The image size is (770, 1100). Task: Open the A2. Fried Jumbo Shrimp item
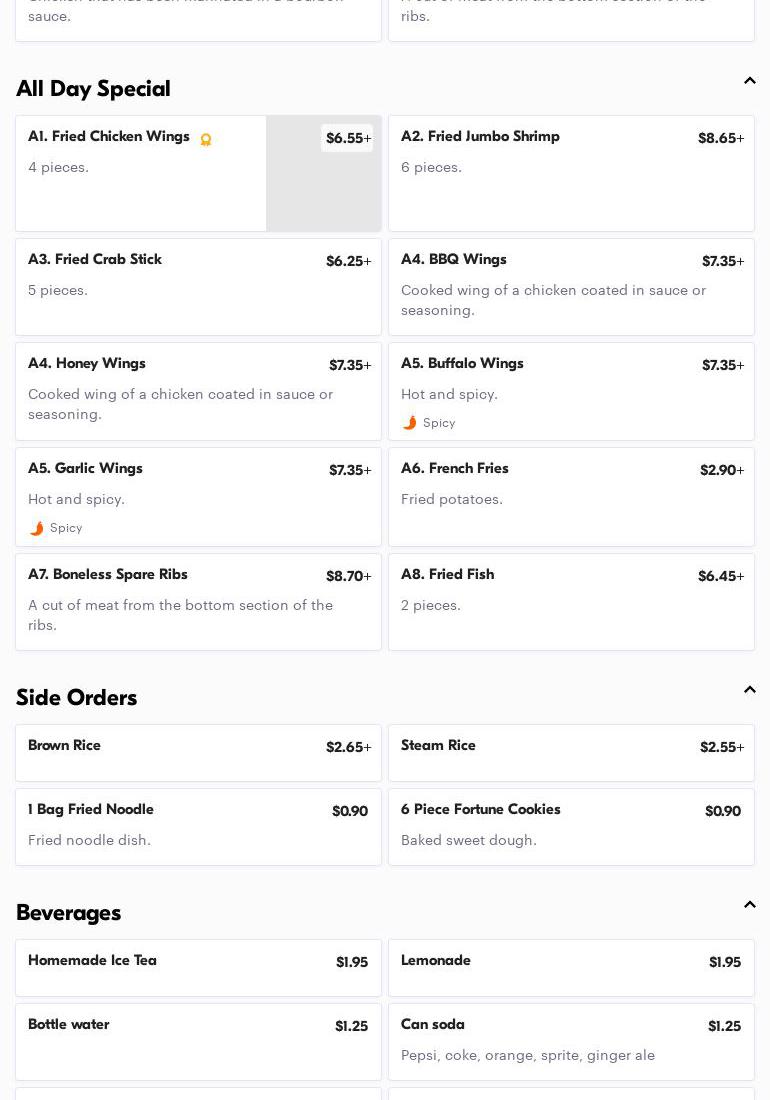(571, 173)
